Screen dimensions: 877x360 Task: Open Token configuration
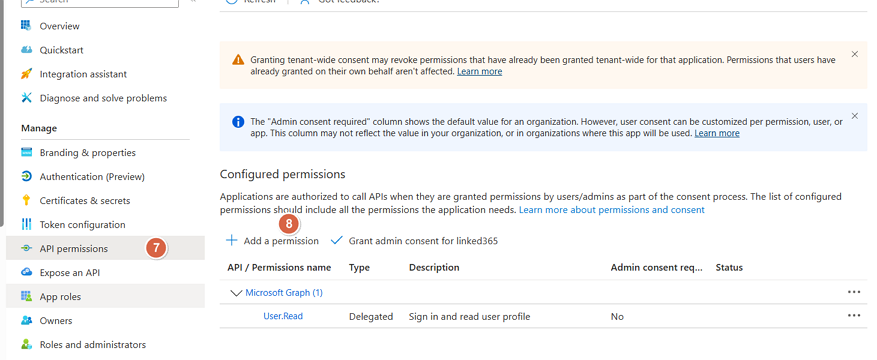pos(82,225)
